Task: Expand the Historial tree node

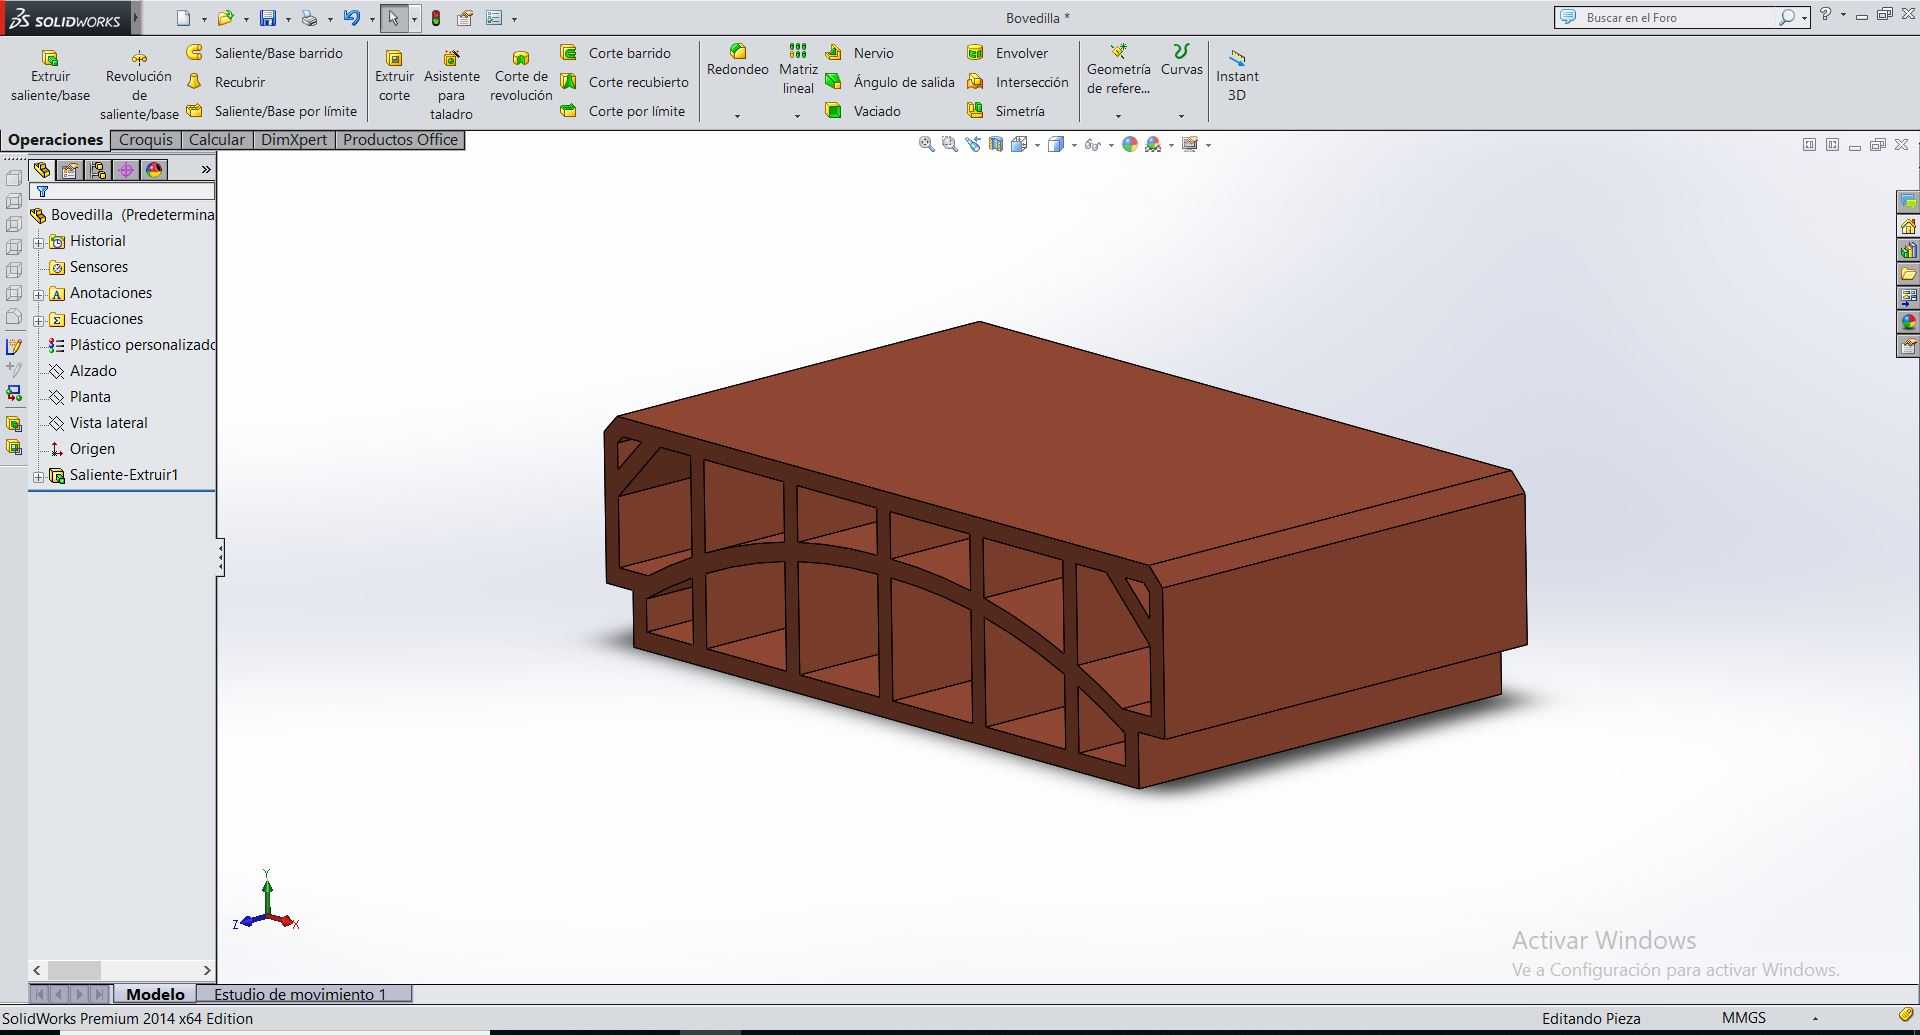Action: (x=39, y=242)
